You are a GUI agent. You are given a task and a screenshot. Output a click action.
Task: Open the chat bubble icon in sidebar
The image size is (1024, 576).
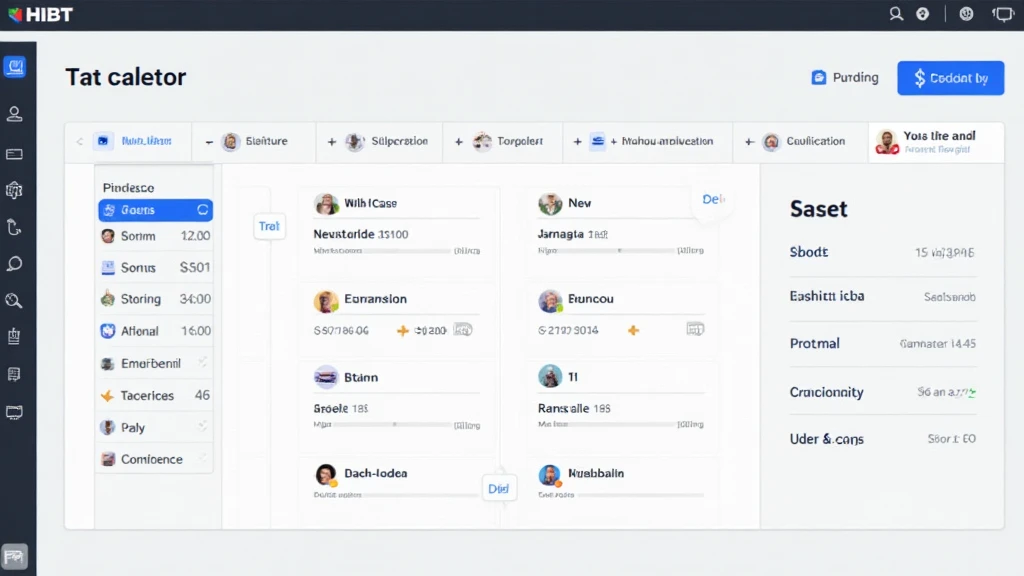(14, 264)
